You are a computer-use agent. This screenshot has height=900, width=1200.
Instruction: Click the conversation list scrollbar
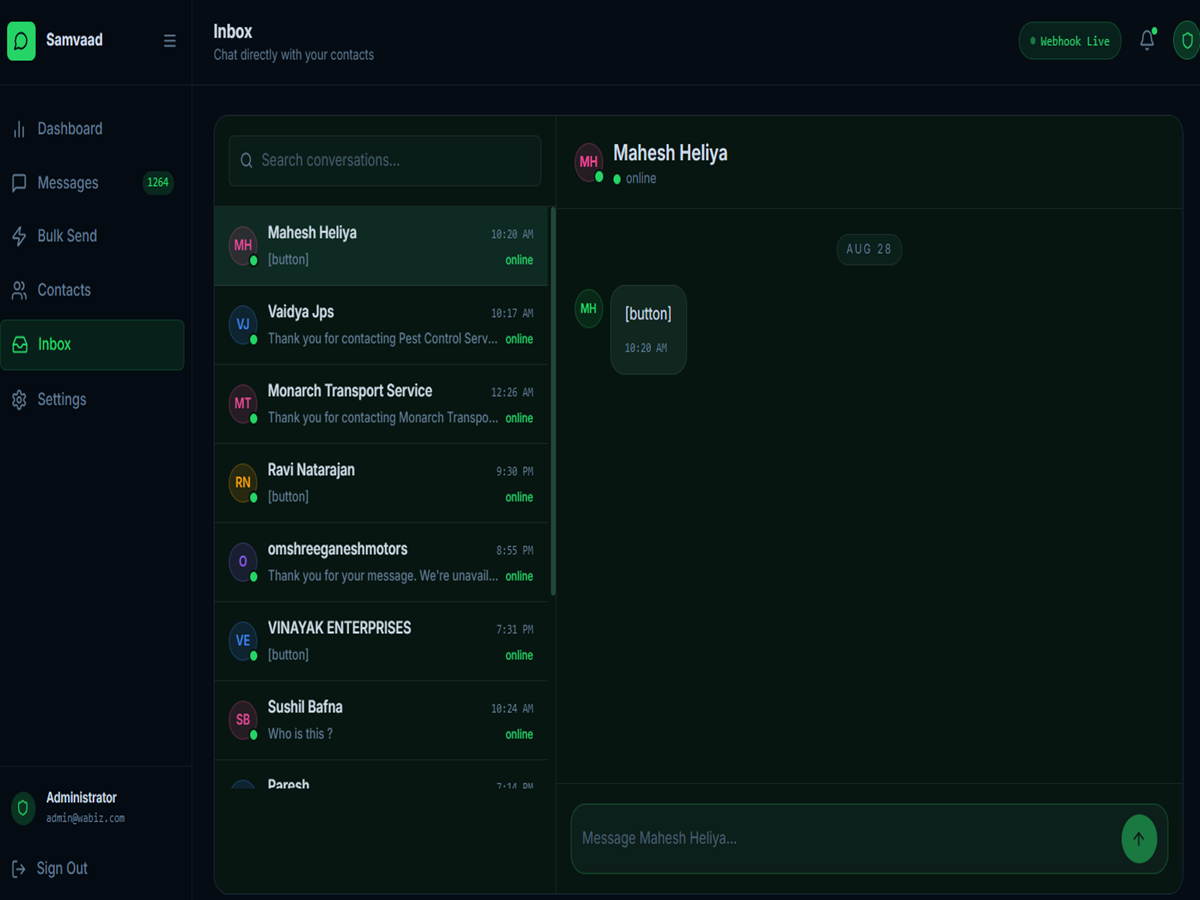(x=553, y=402)
